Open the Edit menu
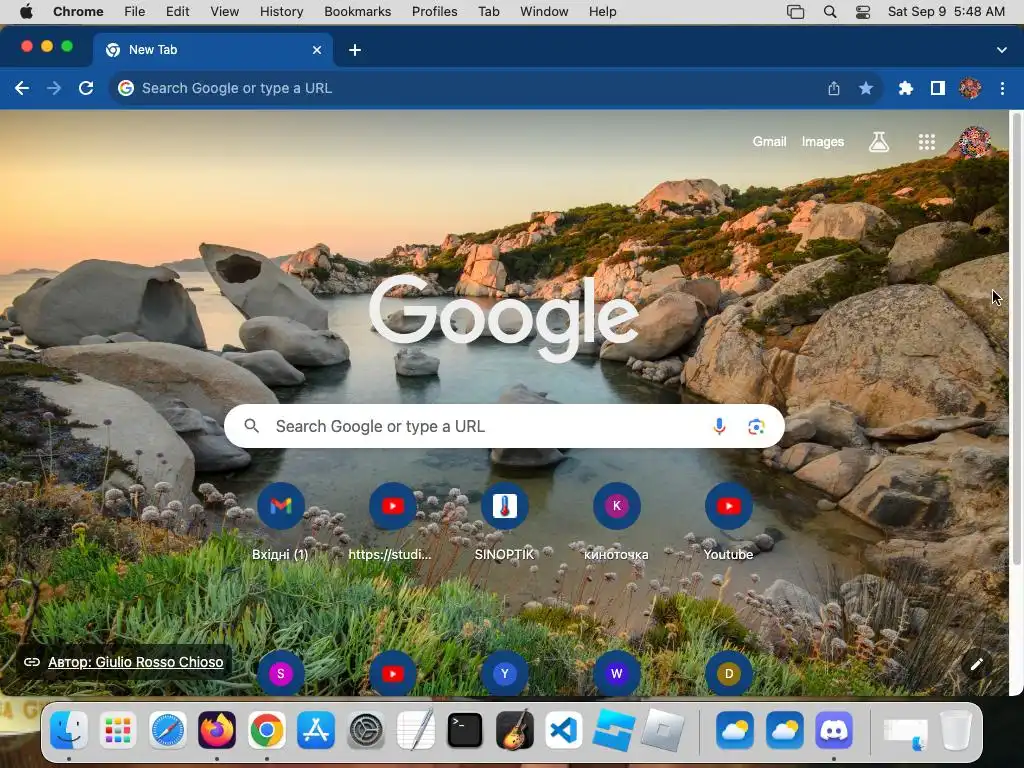Screen dimensions: 1024x768 coord(177,12)
